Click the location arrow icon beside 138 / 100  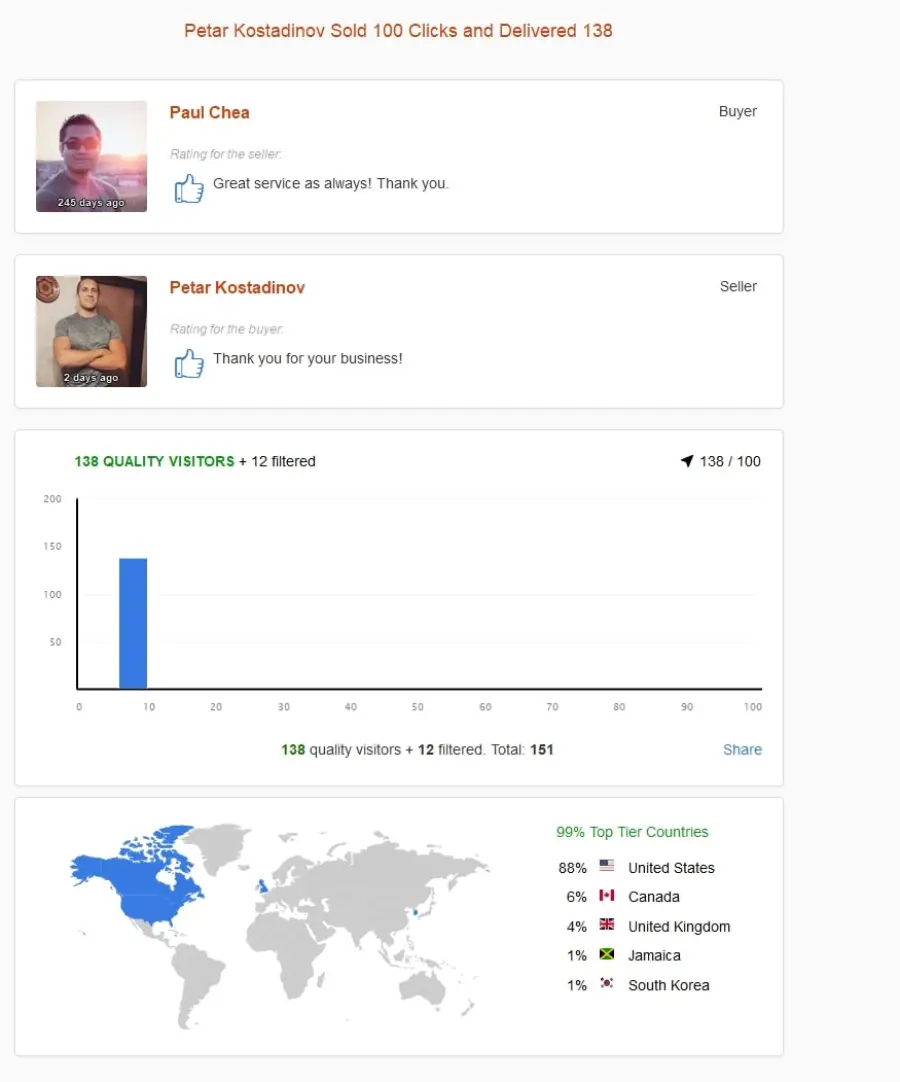[687, 461]
